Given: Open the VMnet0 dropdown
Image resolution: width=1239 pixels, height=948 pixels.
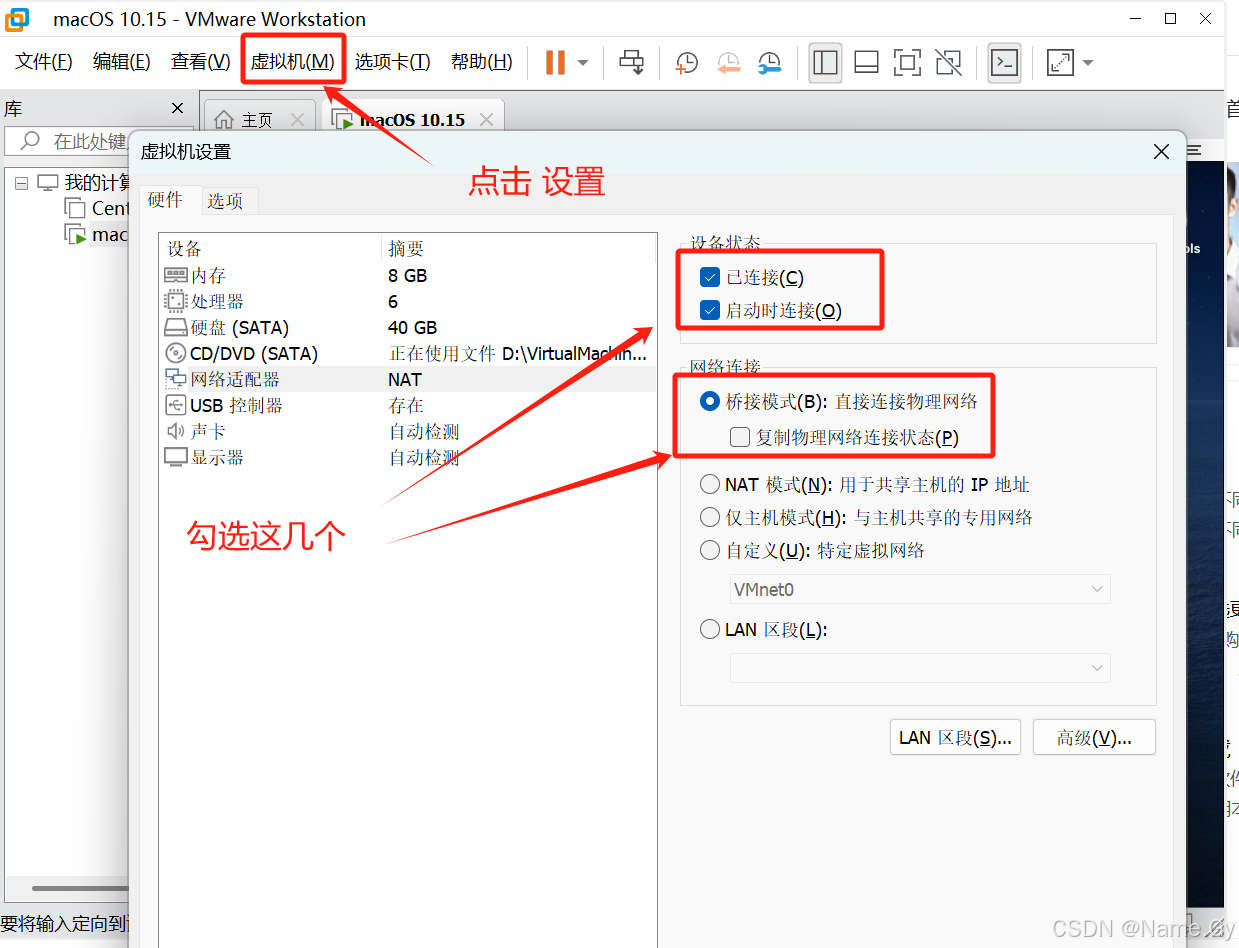Looking at the screenshot, I should coord(920,589).
